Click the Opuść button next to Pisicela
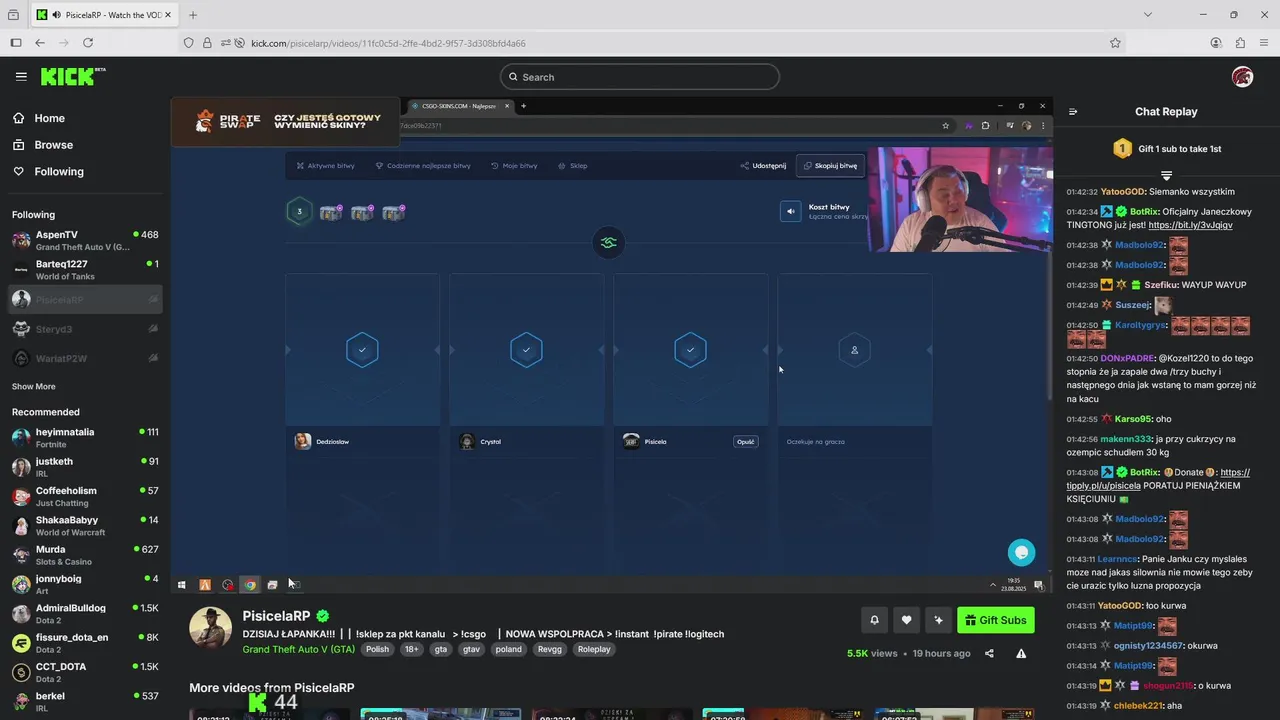Viewport: 1280px width, 720px height. 745,441
